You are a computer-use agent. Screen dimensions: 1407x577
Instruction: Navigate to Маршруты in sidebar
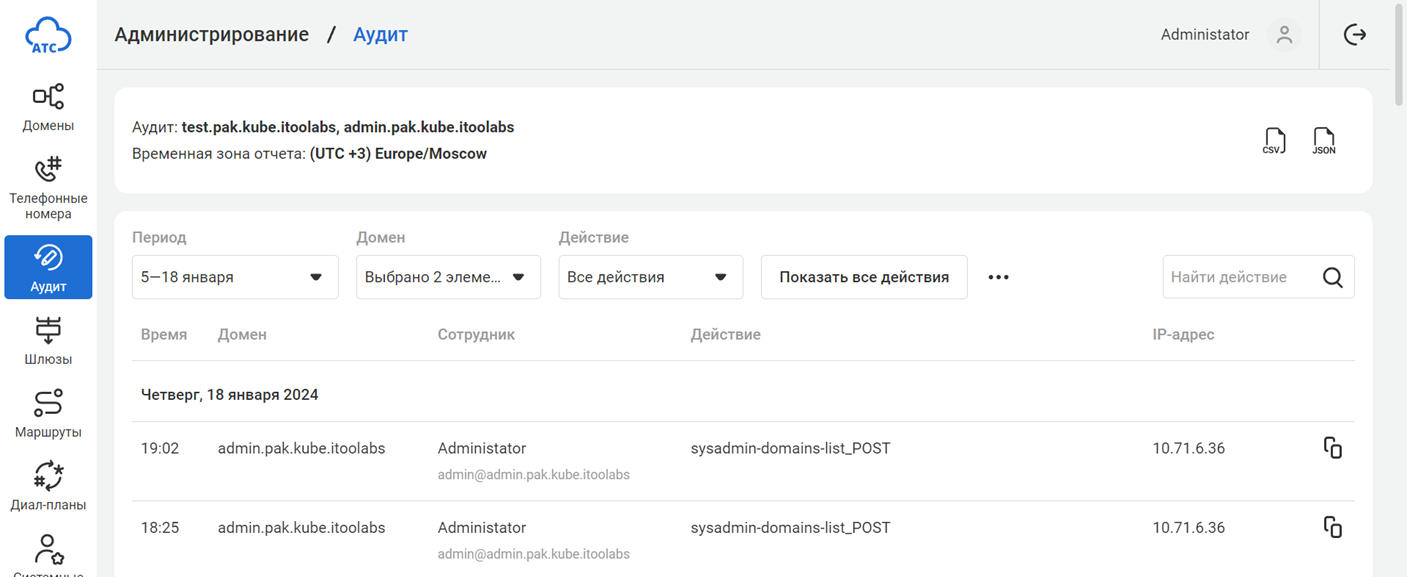(48, 414)
